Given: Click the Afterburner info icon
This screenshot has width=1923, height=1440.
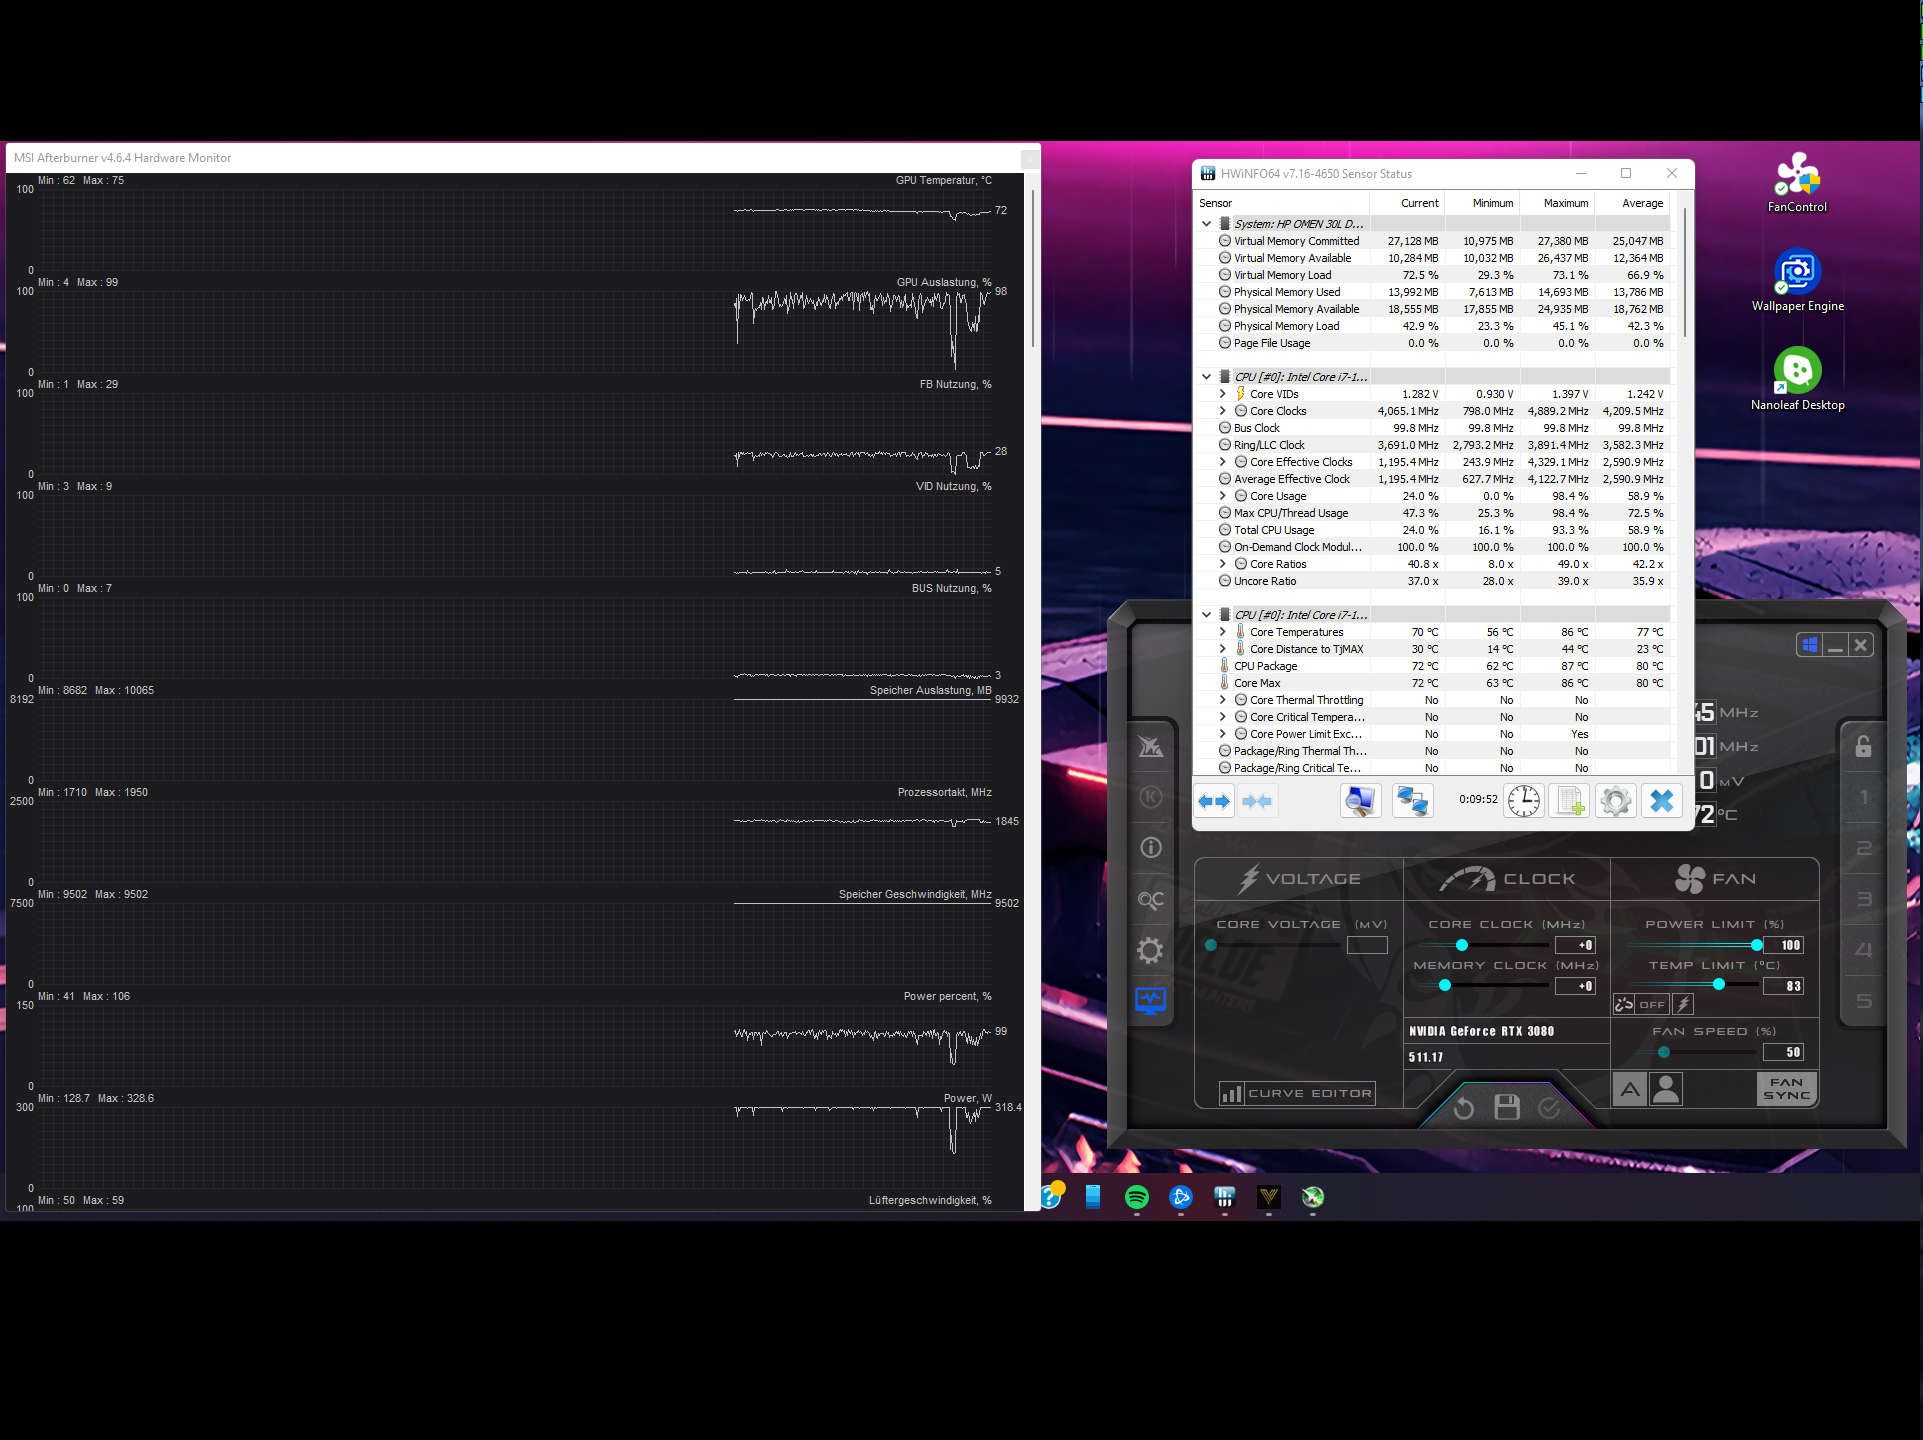Looking at the screenshot, I should 1150,848.
